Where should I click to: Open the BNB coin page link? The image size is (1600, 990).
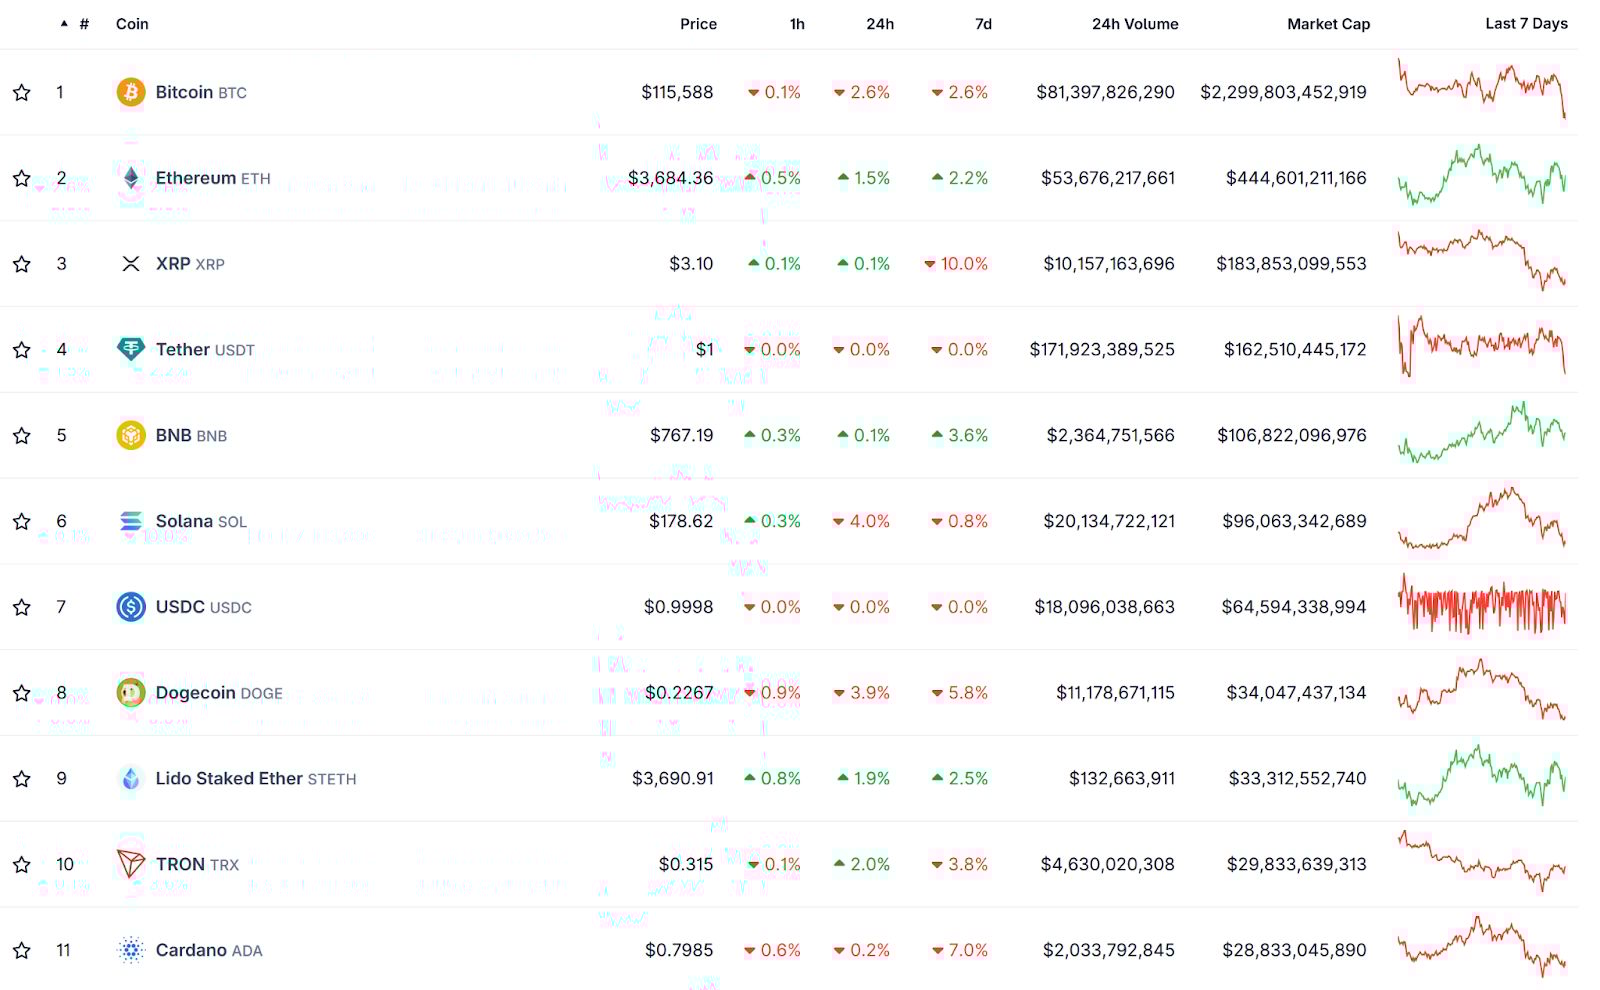pyautogui.click(x=191, y=435)
